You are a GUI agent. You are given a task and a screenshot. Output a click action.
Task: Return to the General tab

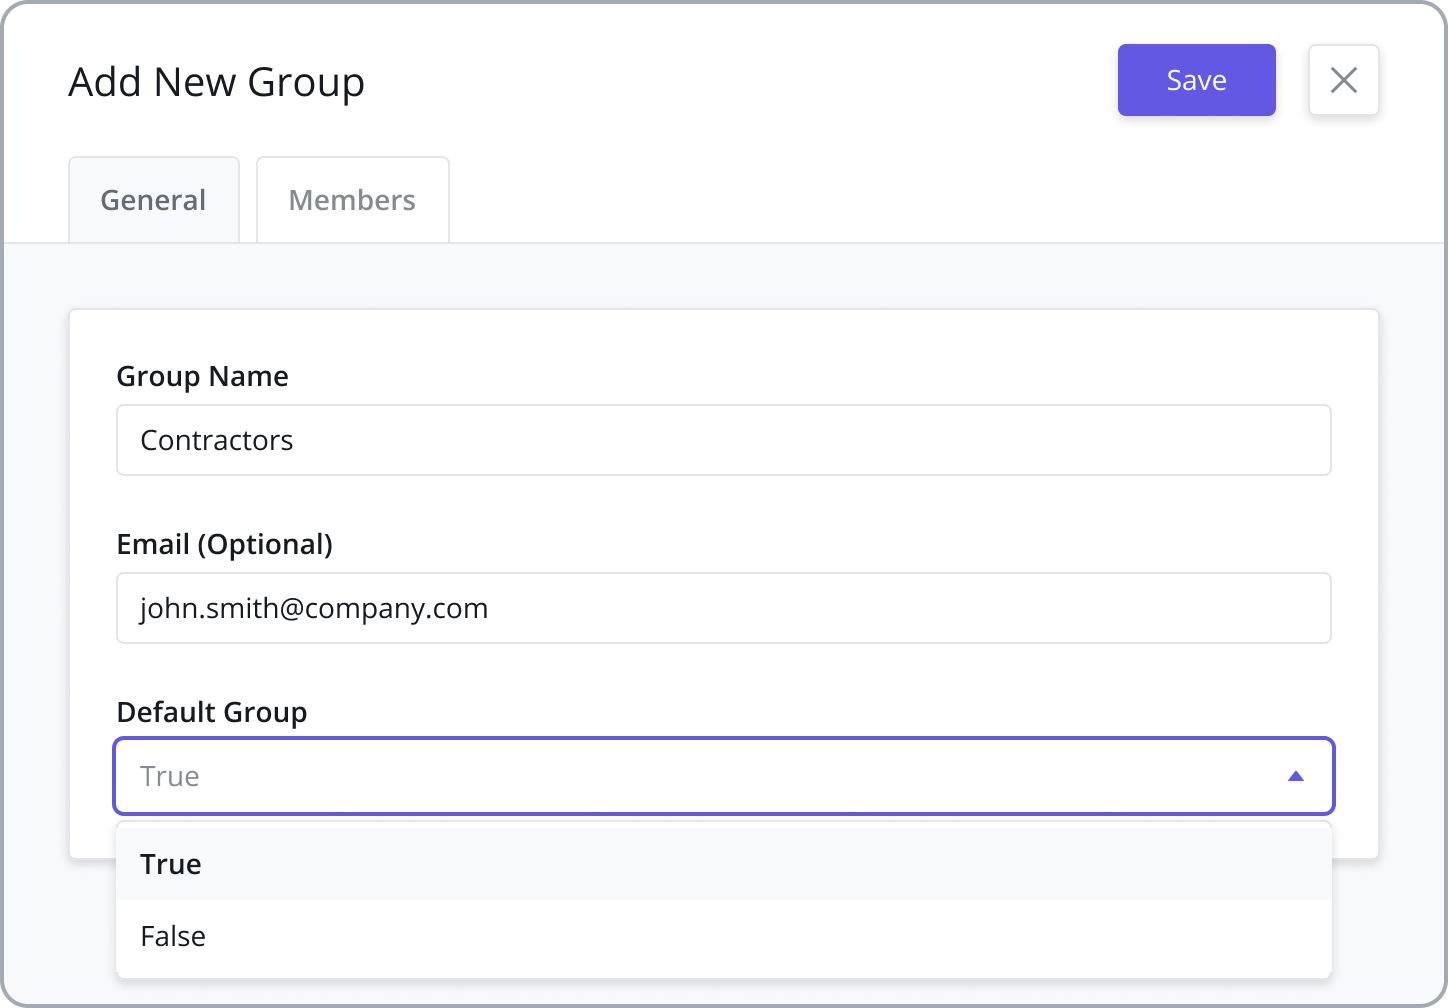pos(153,199)
